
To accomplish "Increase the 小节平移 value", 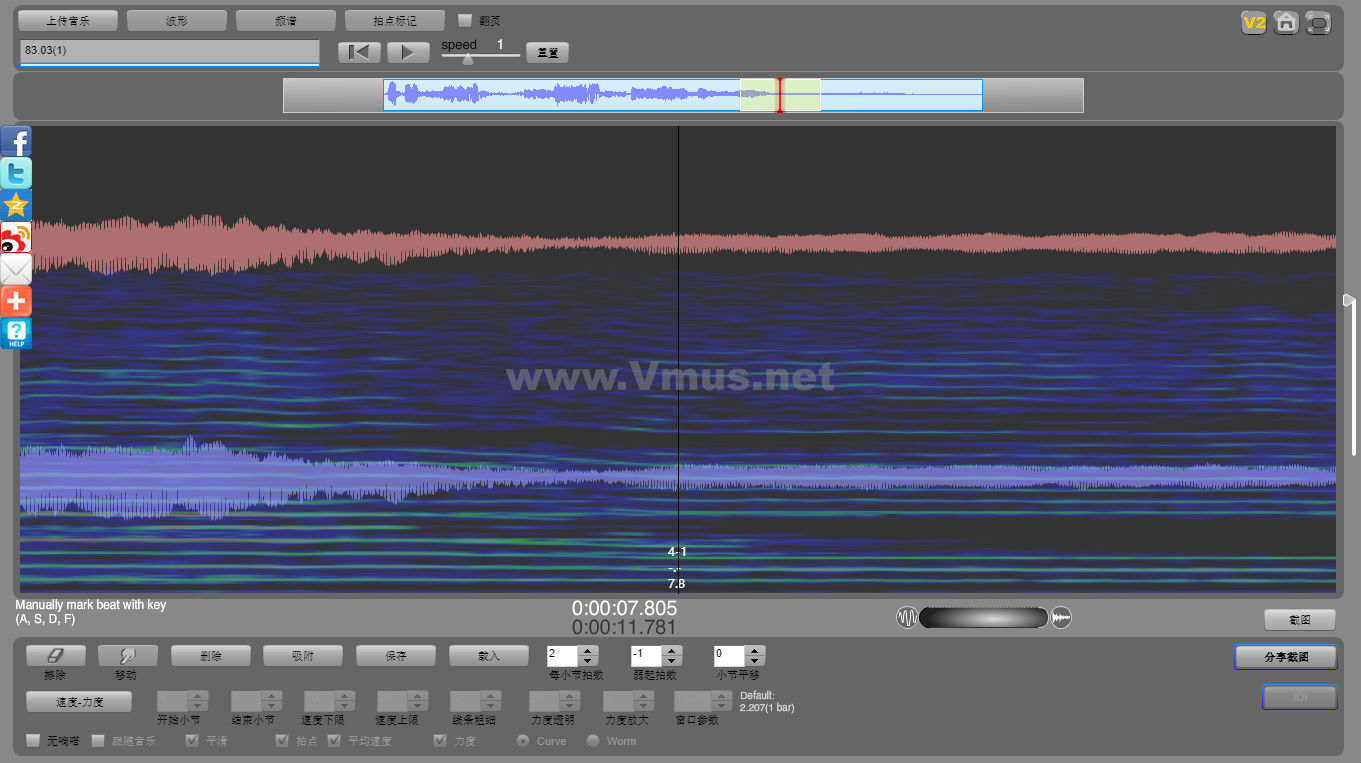I will click(755, 651).
